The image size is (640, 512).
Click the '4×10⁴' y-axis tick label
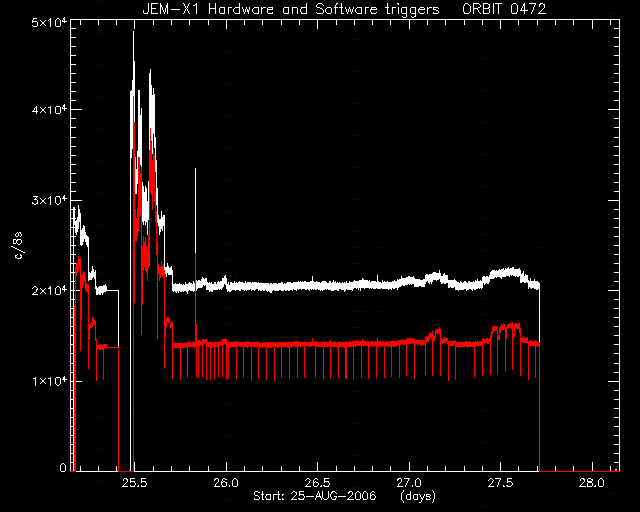point(49,109)
